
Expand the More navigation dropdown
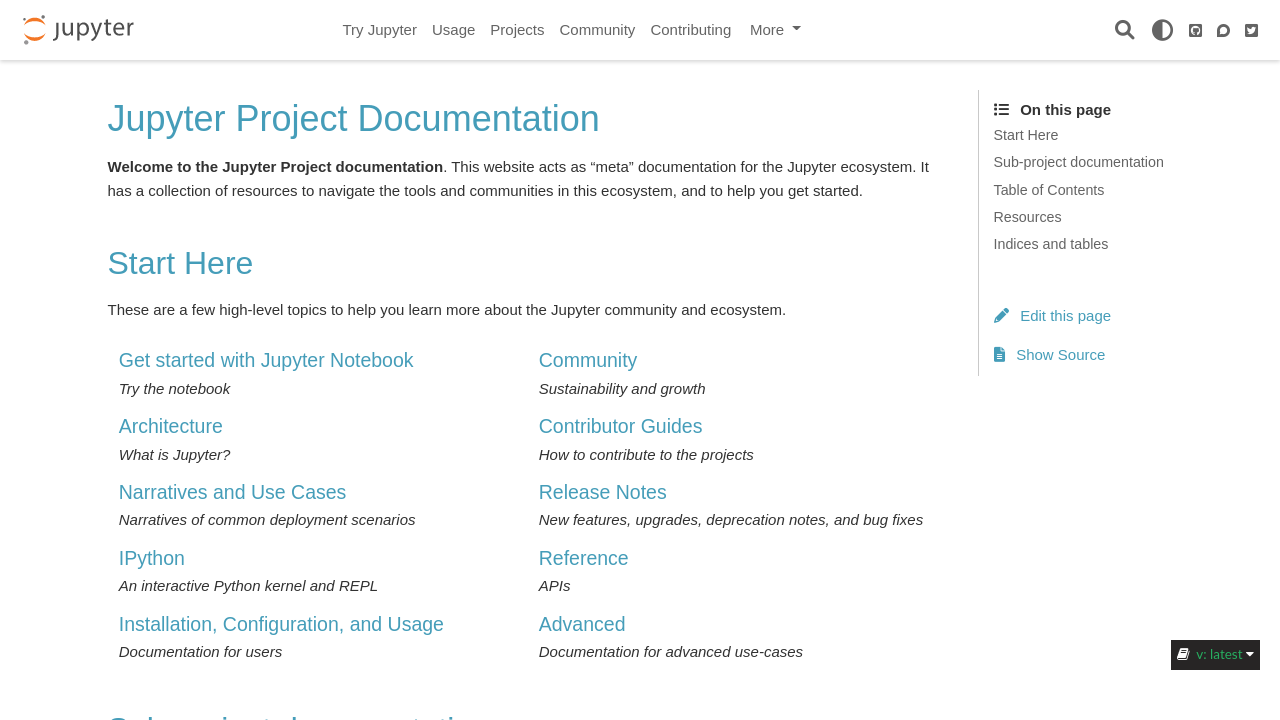click(775, 30)
